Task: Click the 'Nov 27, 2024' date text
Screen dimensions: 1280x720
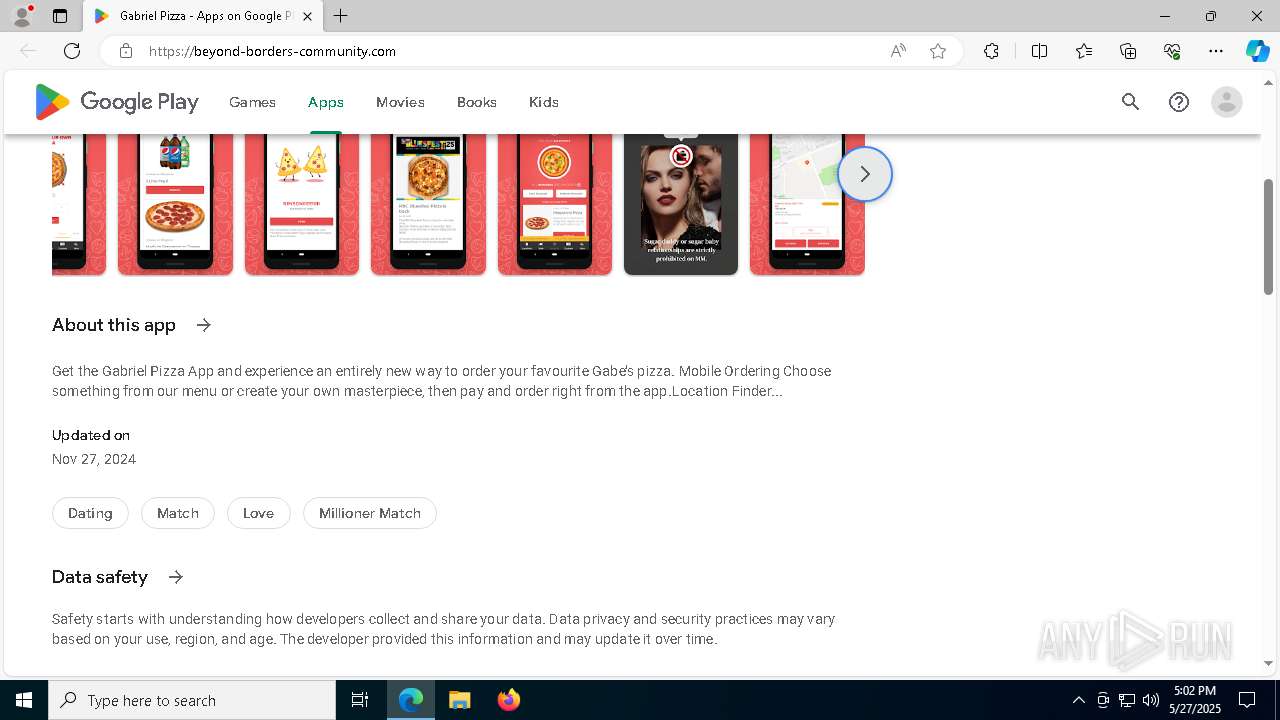Action: [x=94, y=459]
